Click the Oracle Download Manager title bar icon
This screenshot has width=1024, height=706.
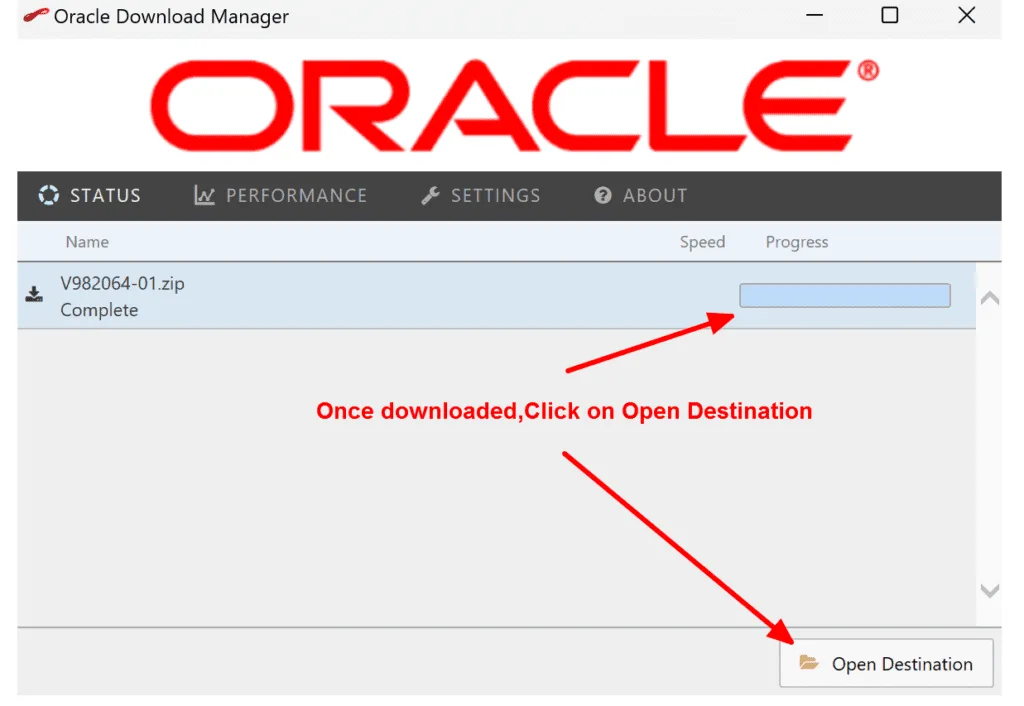[x=35, y=16]
